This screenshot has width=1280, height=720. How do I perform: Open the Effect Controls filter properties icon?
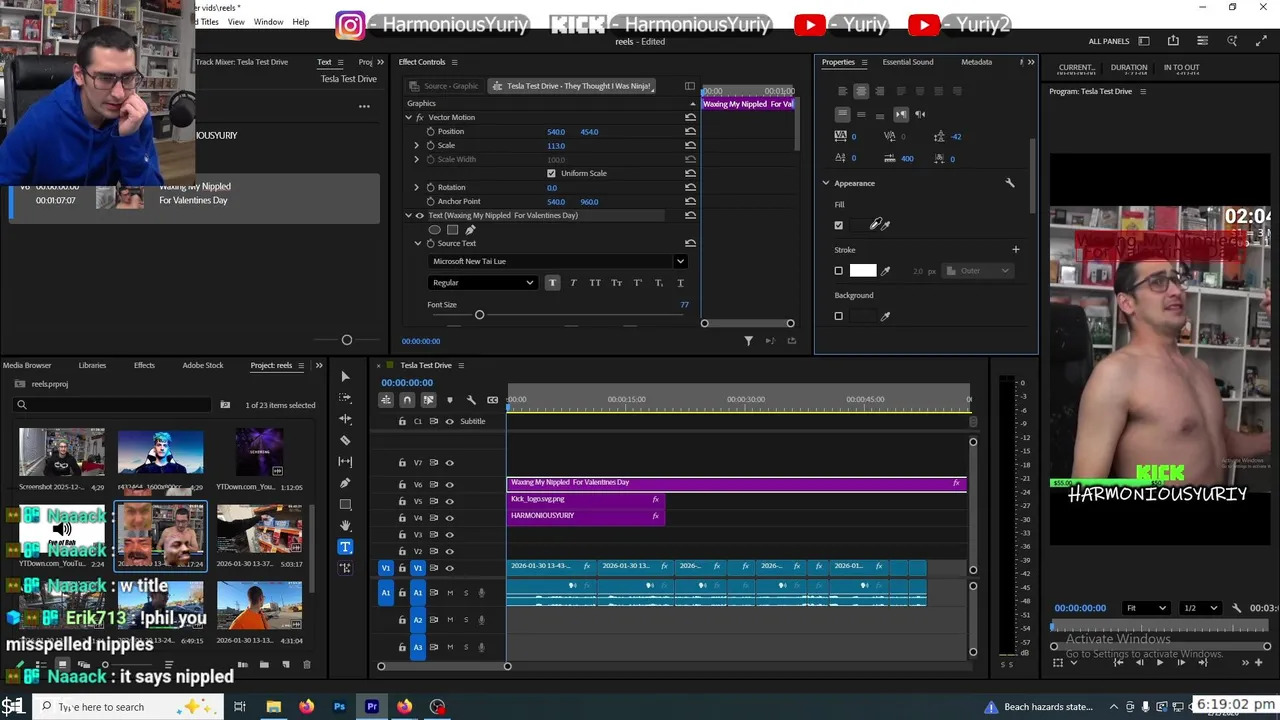pyautogui.click(x=748, y=341)
